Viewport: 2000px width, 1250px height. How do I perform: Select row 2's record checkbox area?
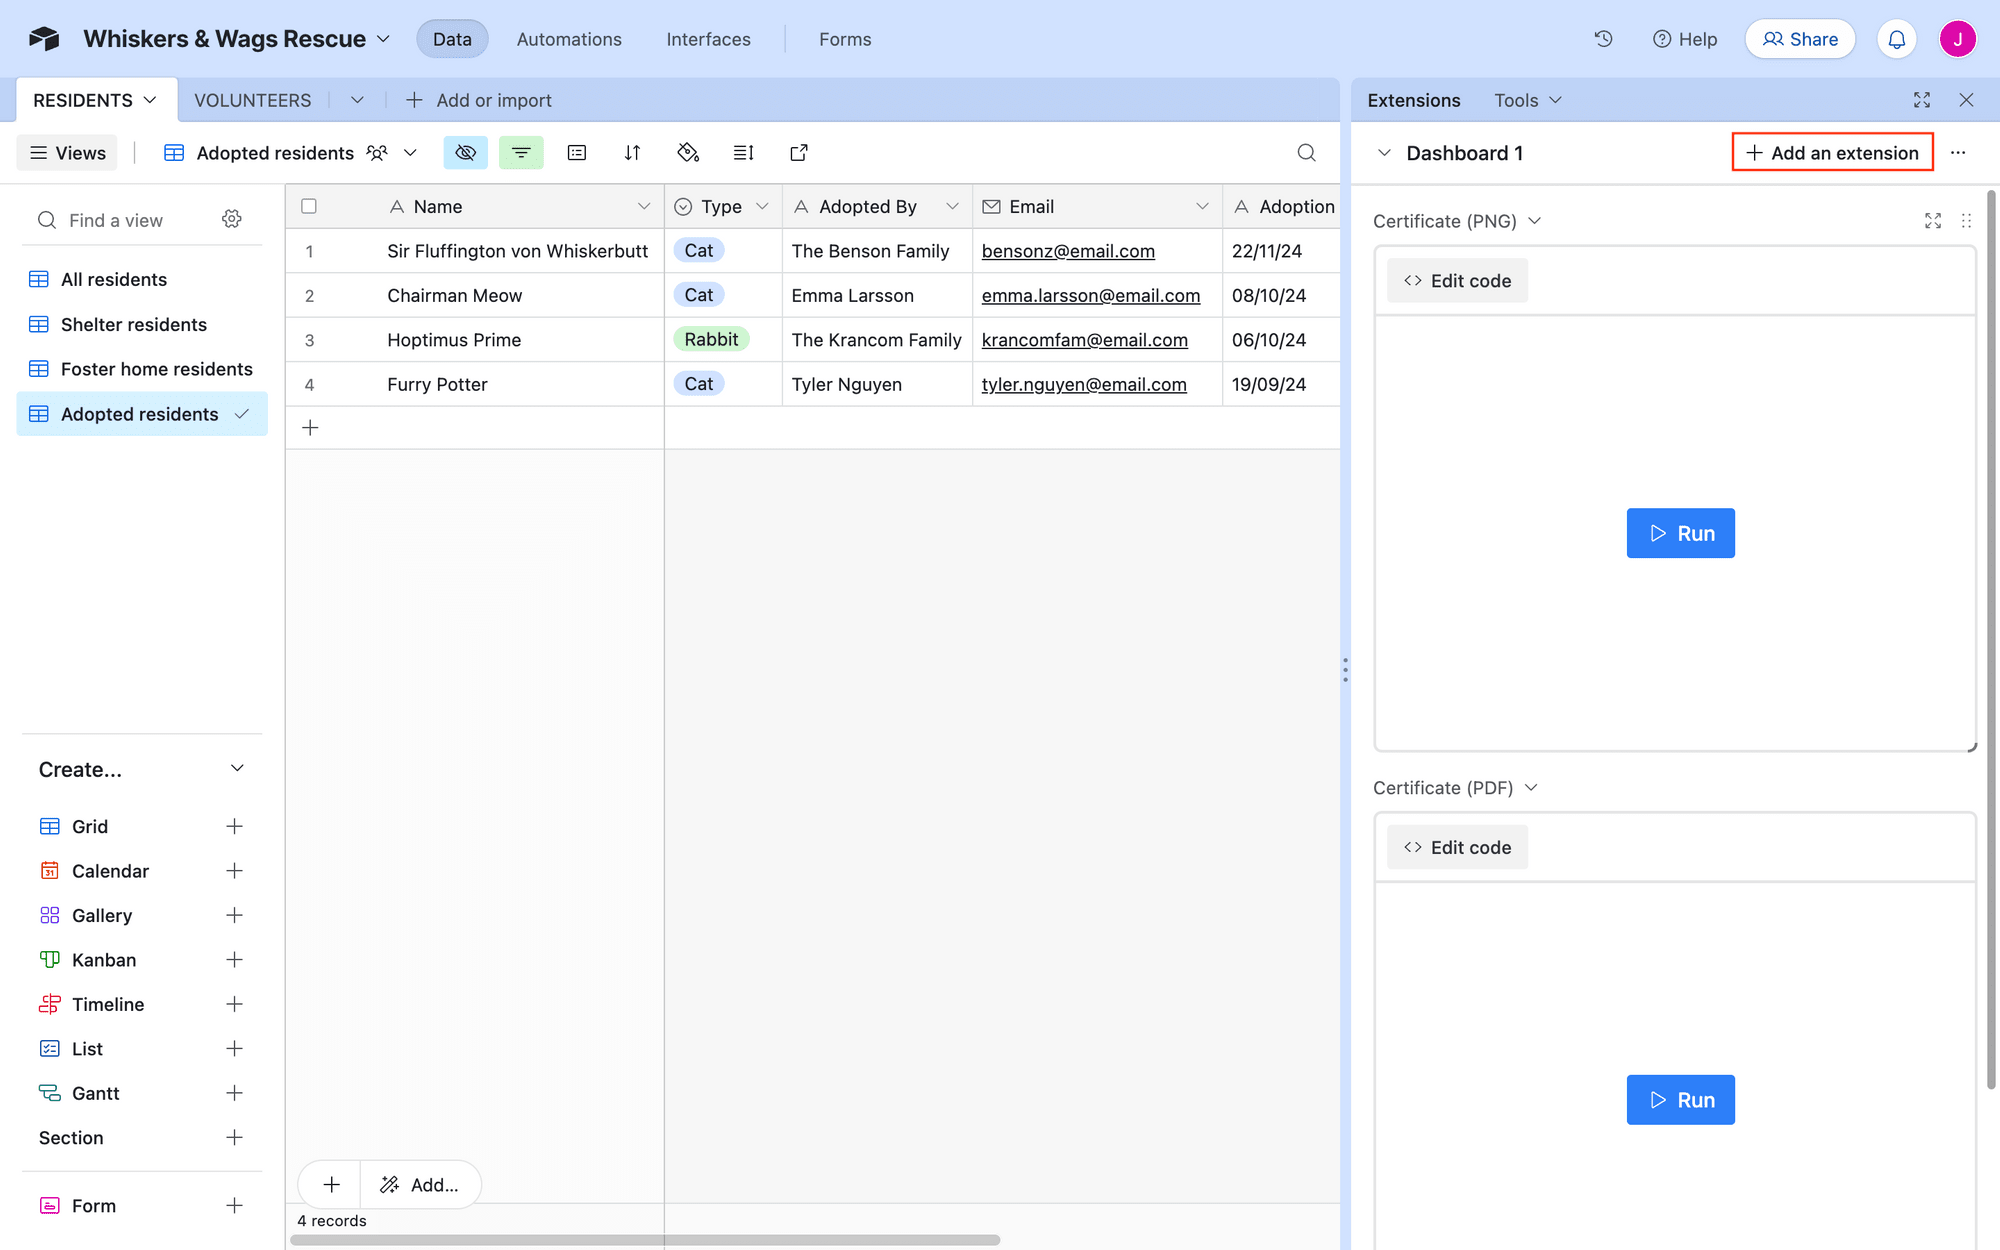point(309,295)
